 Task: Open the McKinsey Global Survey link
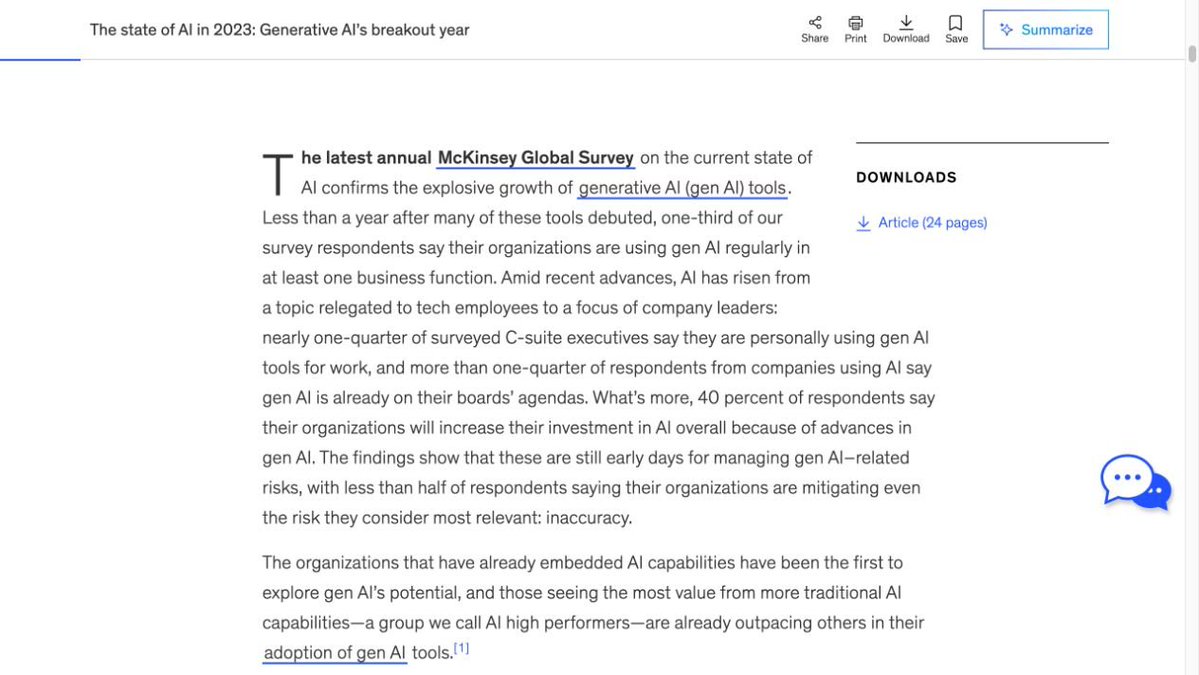tap(535, 157)
